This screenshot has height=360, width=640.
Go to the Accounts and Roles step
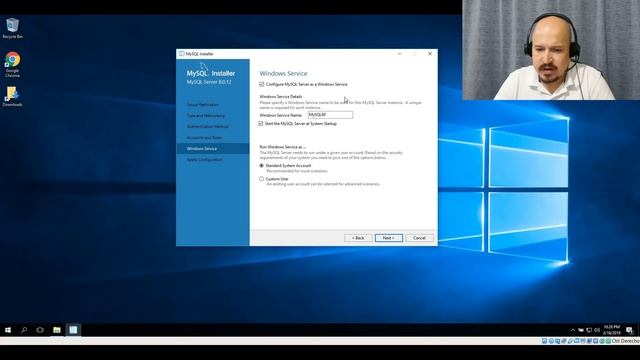pos(204,138)
